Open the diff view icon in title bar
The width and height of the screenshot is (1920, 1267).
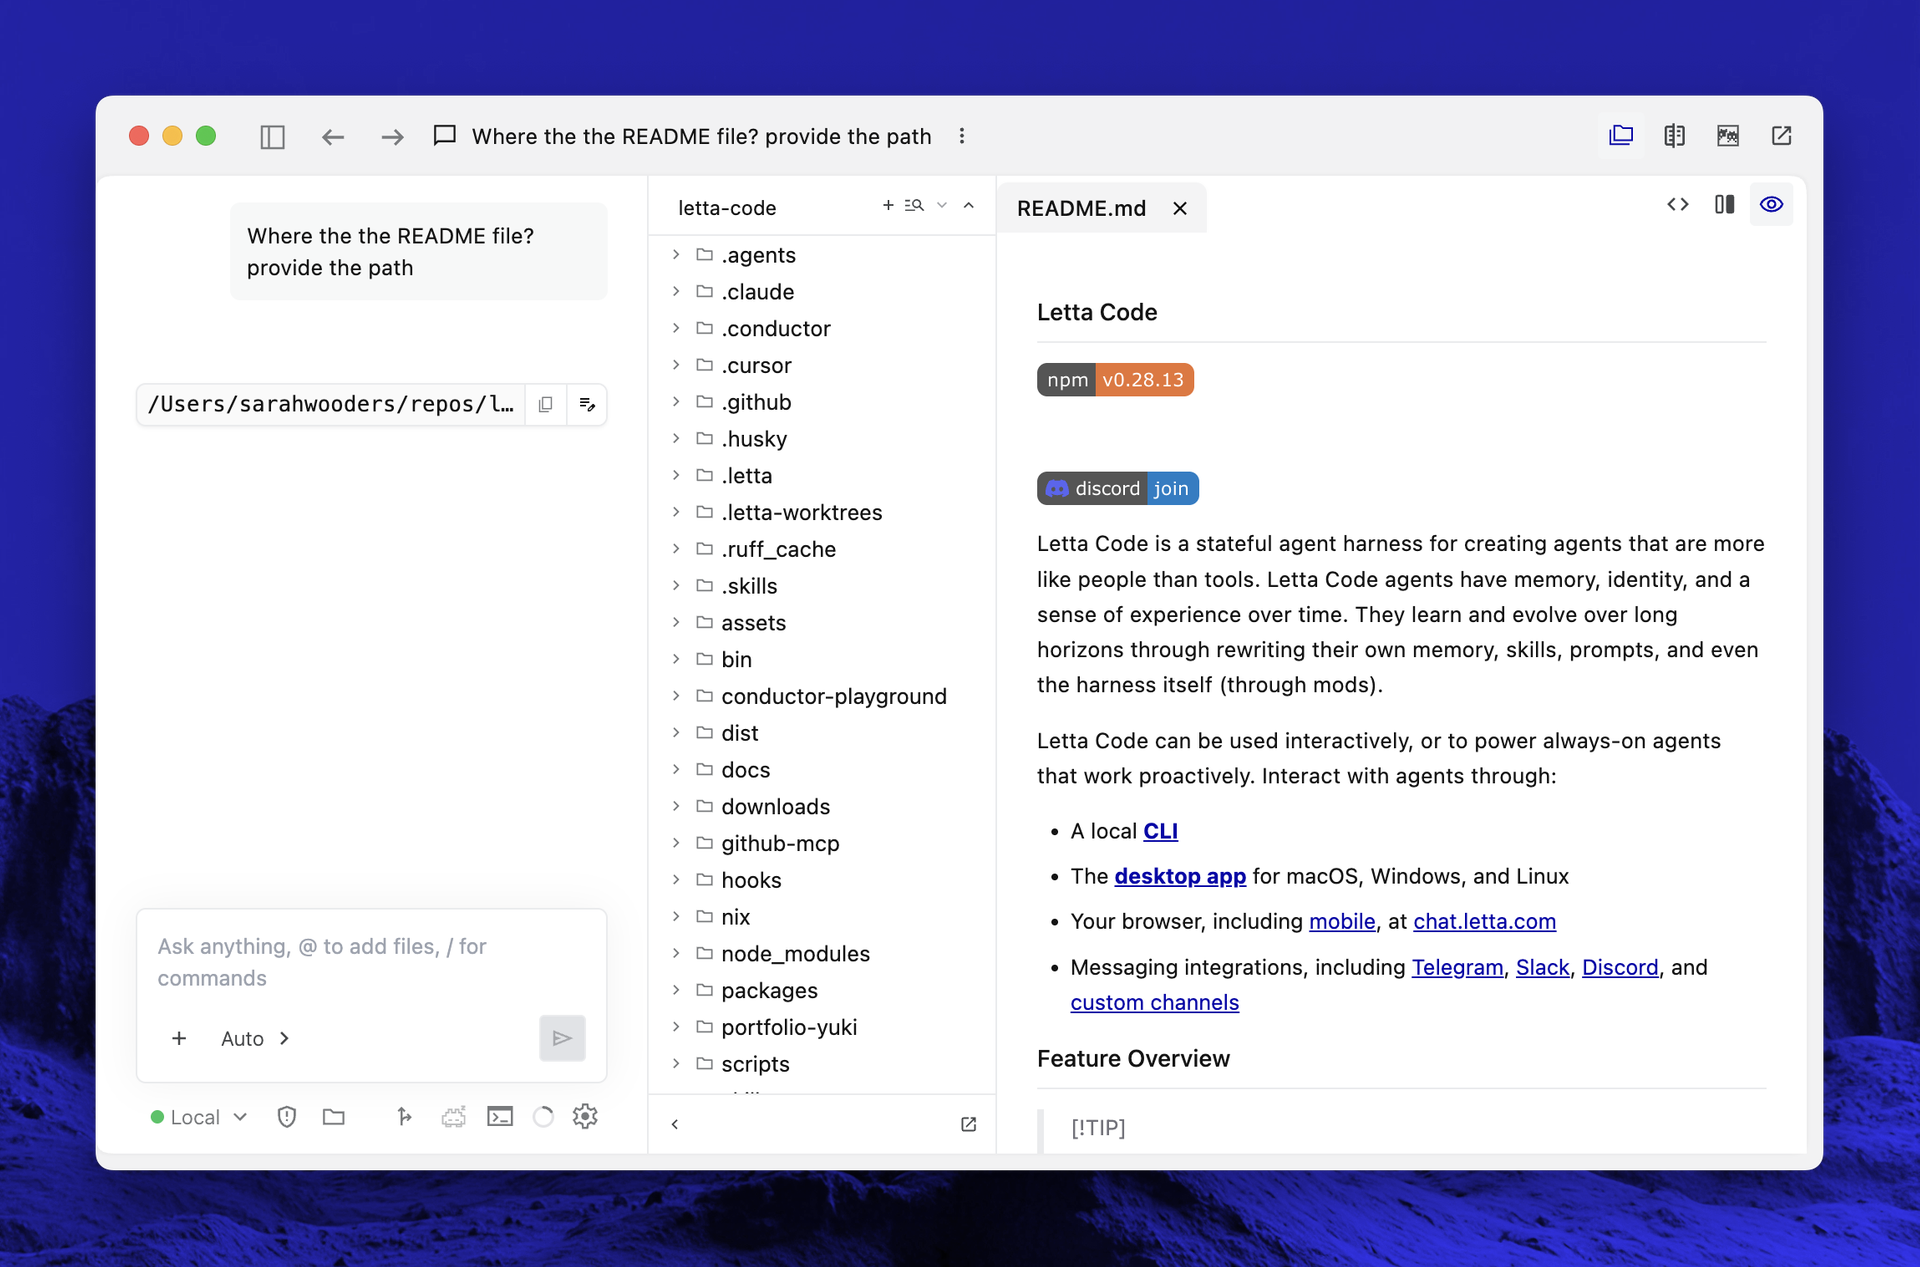tap(1674, 135)
